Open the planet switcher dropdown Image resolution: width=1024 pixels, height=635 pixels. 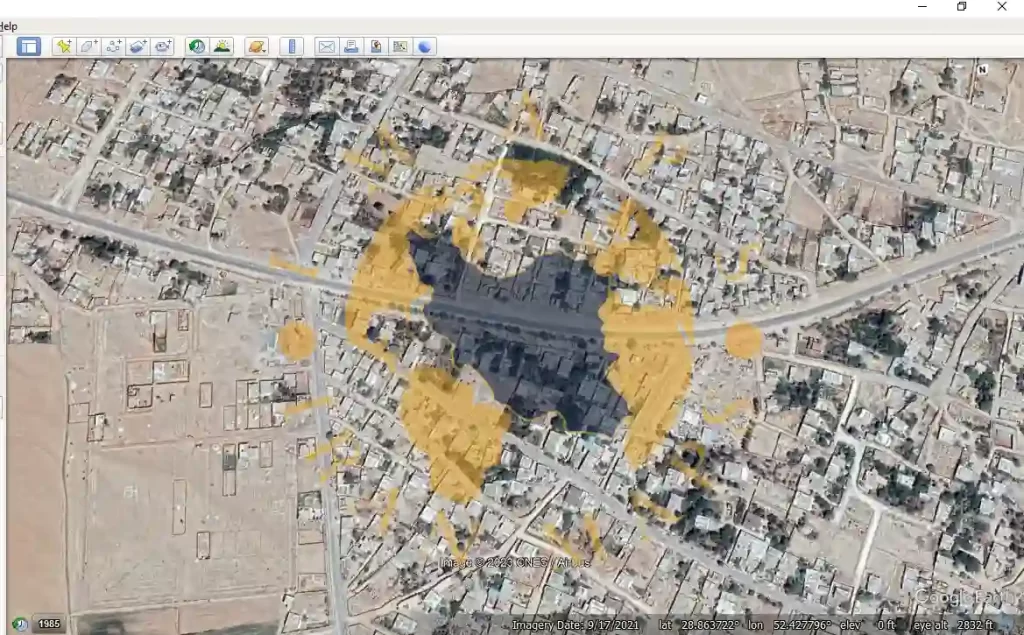[257, 46]
